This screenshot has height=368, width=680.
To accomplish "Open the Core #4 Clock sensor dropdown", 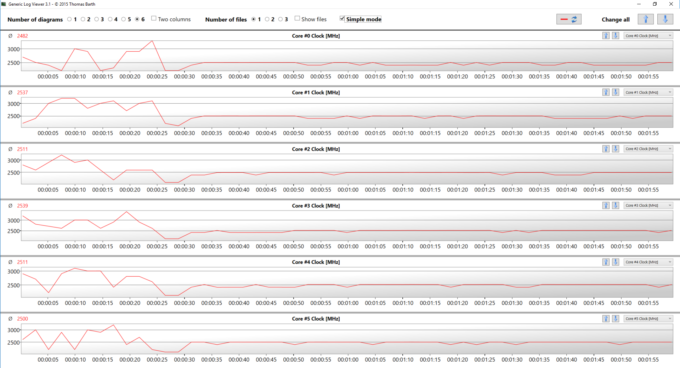I will click(x=648, y=262).
